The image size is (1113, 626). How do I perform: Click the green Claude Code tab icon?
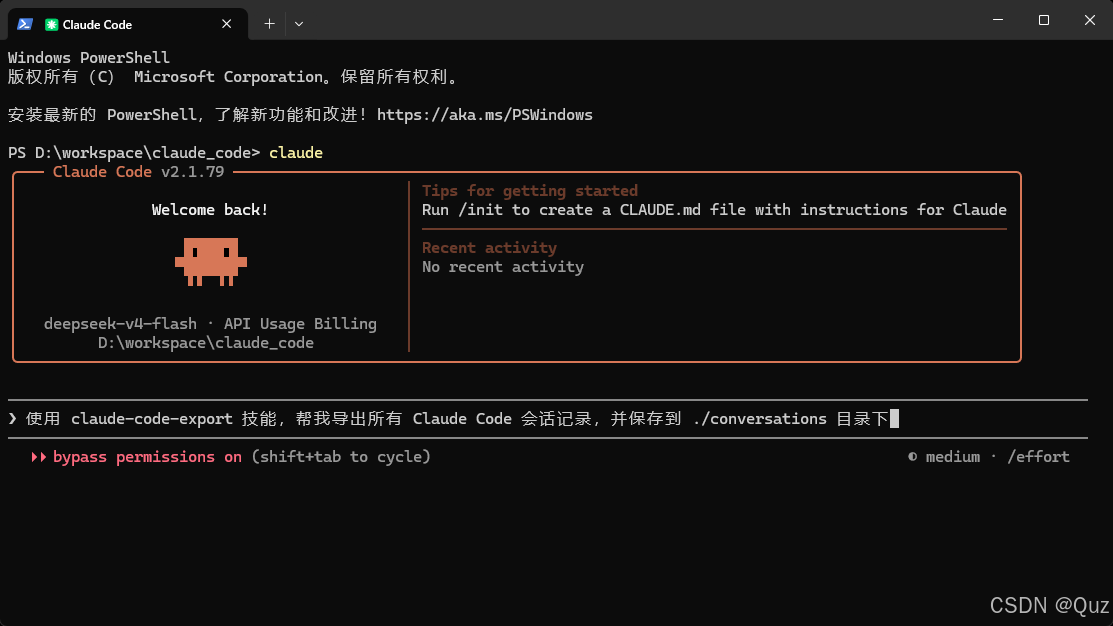(x=51, y=25)
